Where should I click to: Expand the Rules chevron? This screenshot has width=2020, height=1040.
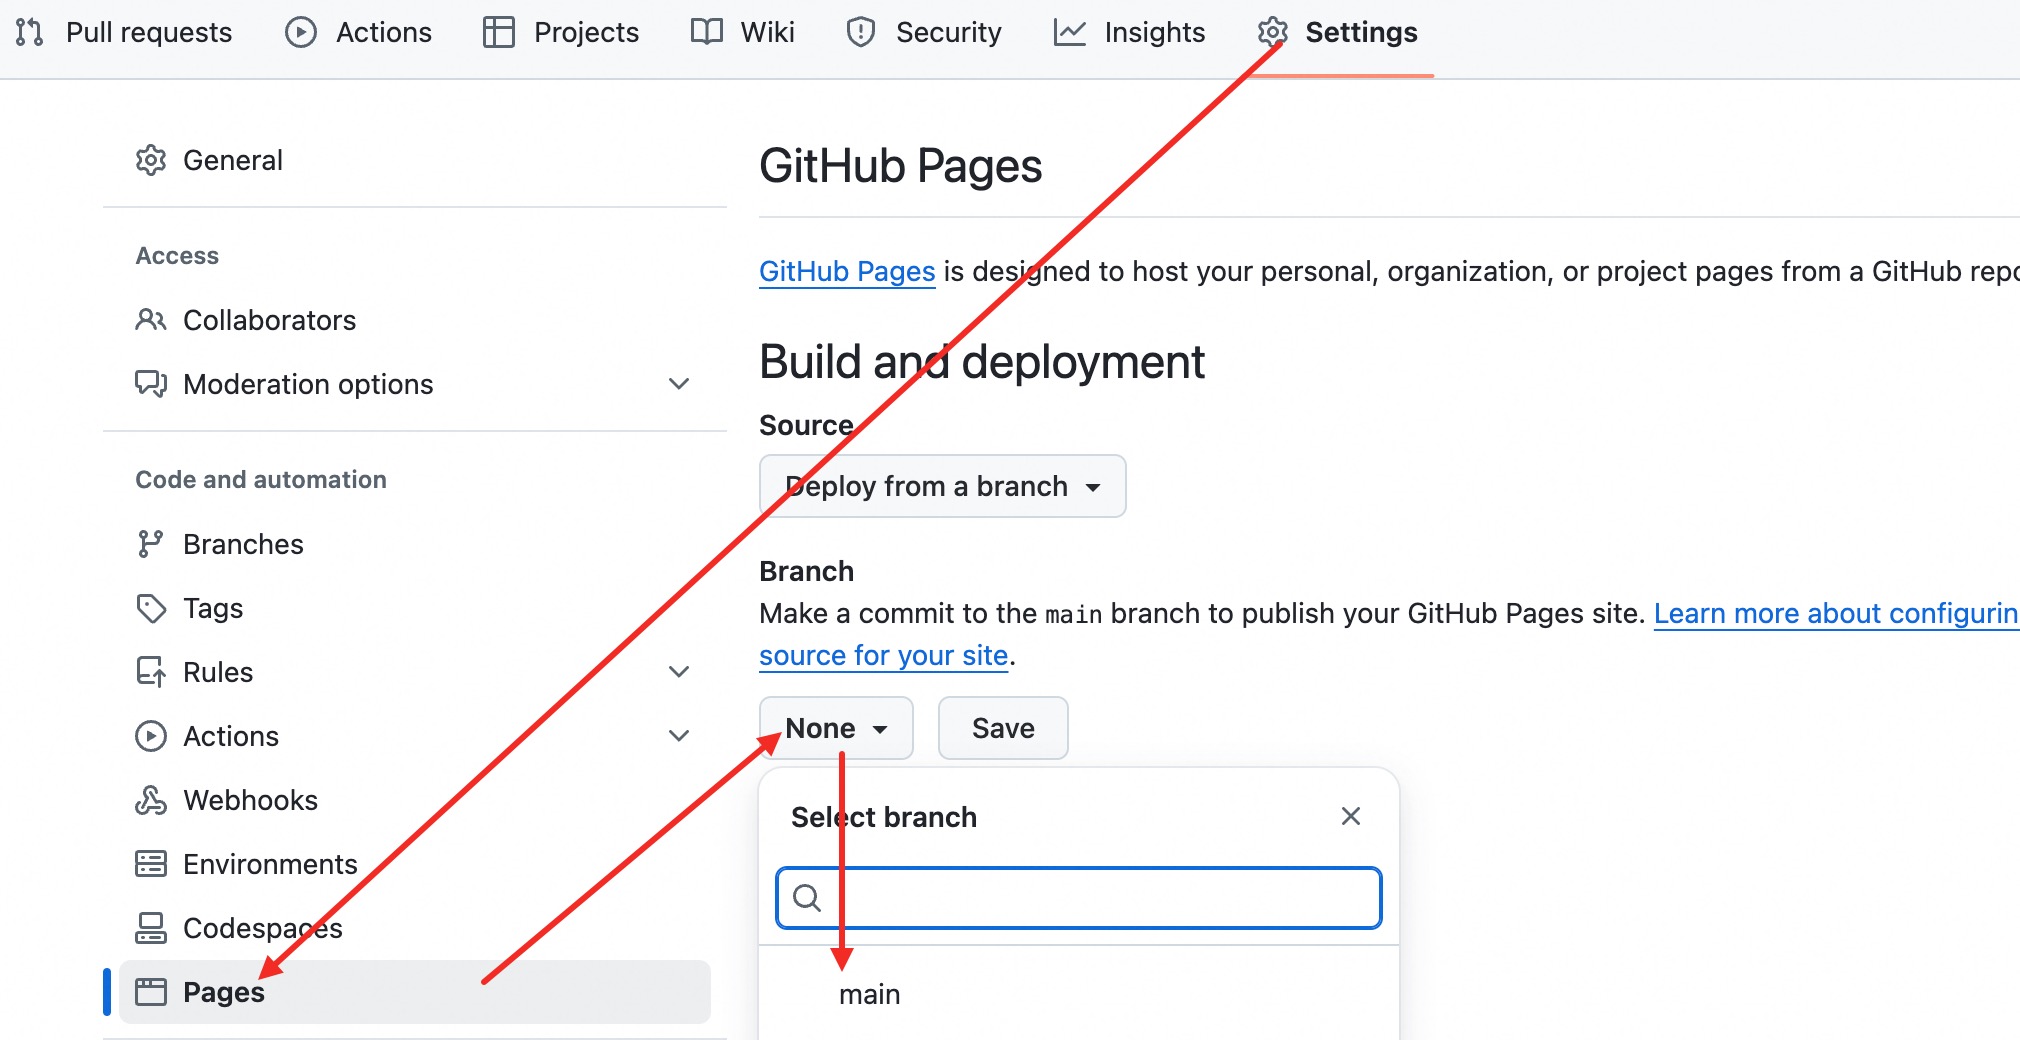coord(679,672)
